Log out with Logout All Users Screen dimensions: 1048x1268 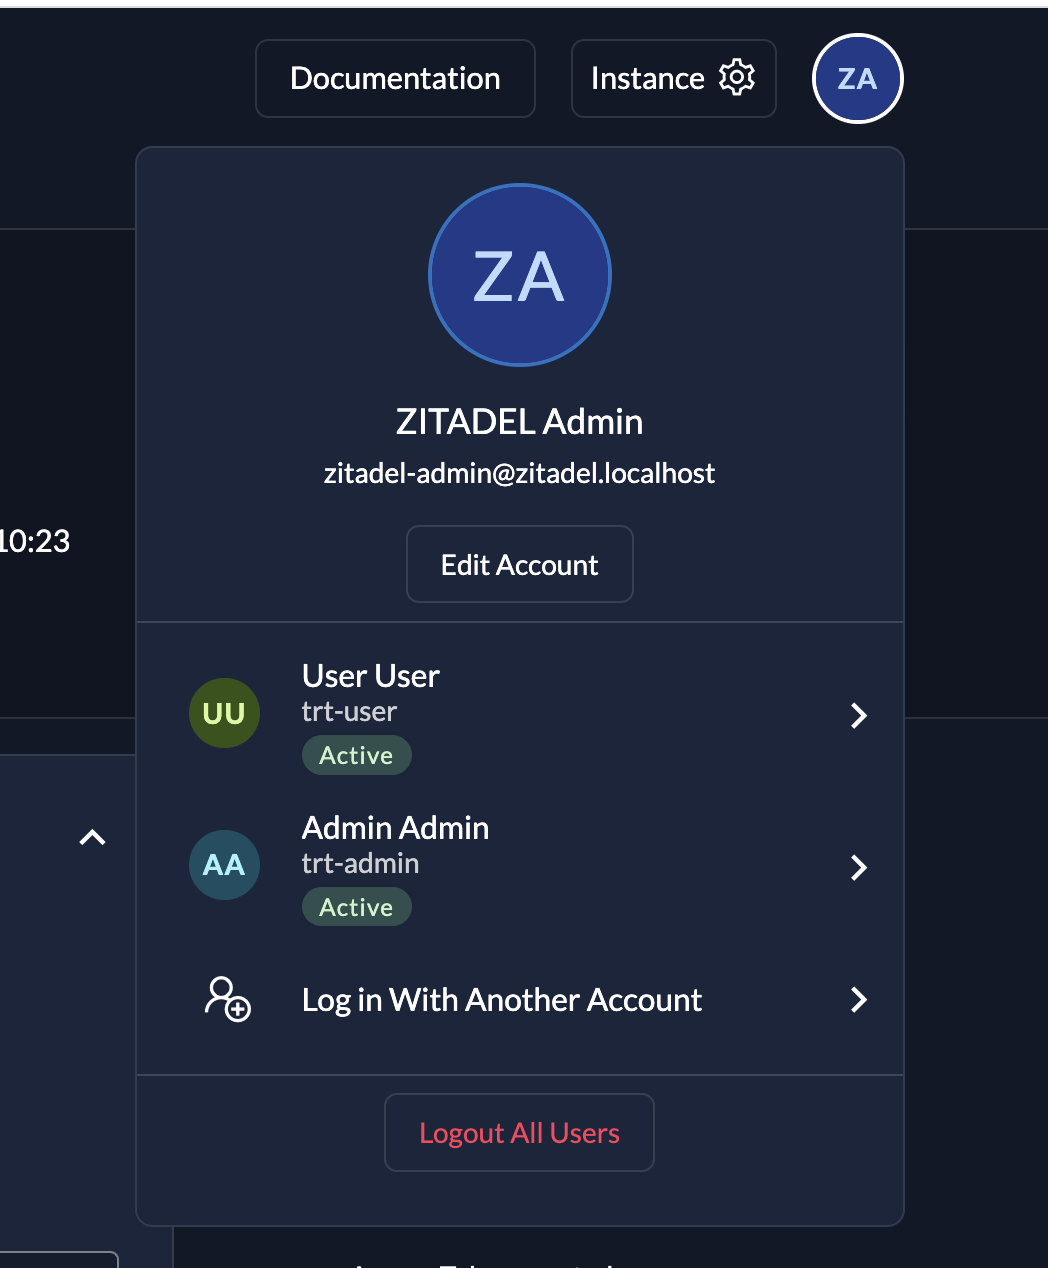519,1132
